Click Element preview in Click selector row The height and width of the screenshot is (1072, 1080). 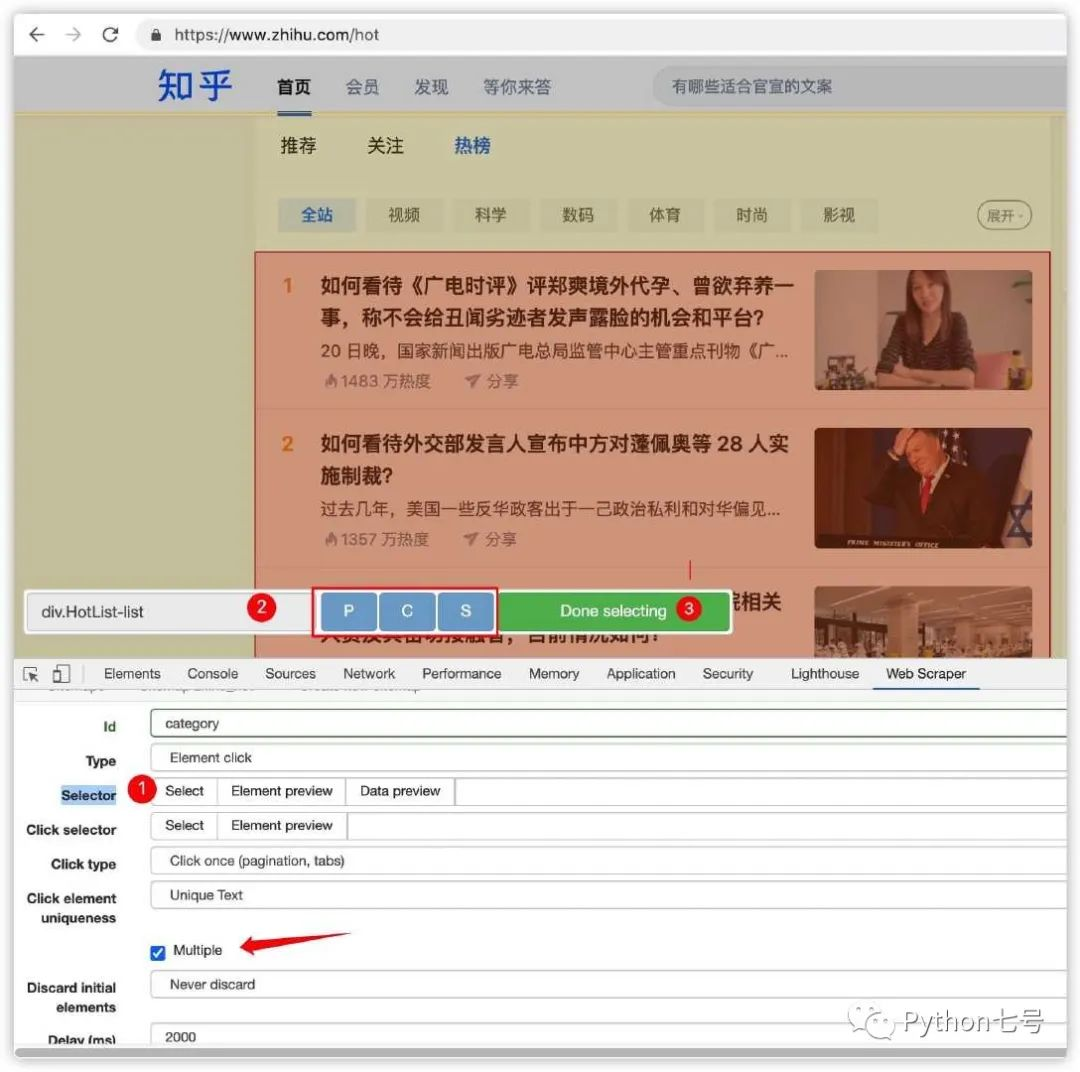[282, 825]
